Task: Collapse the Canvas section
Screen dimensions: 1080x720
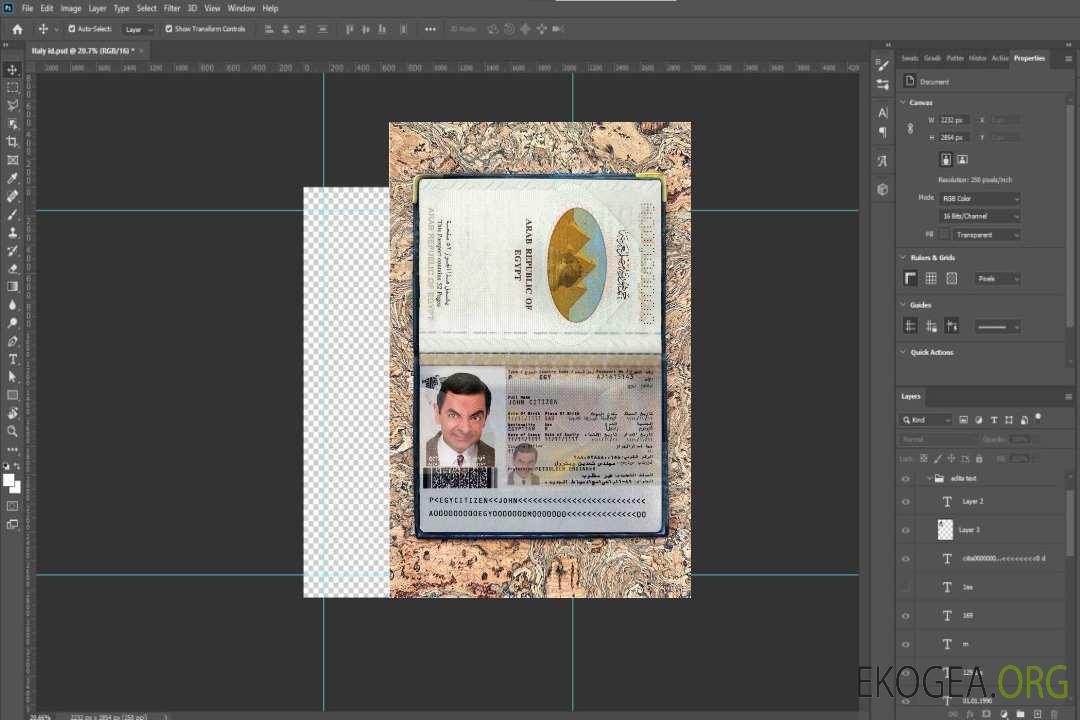Action: pos(904,102)
